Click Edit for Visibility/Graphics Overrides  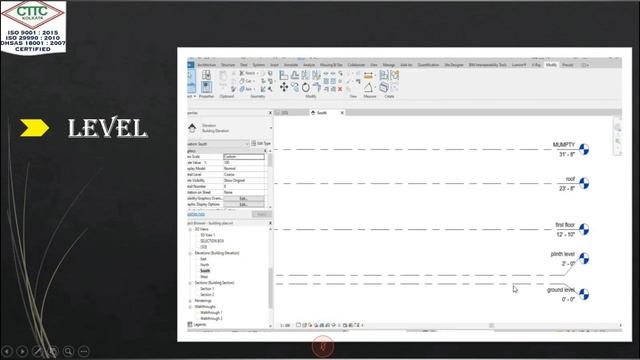[244, 198]
